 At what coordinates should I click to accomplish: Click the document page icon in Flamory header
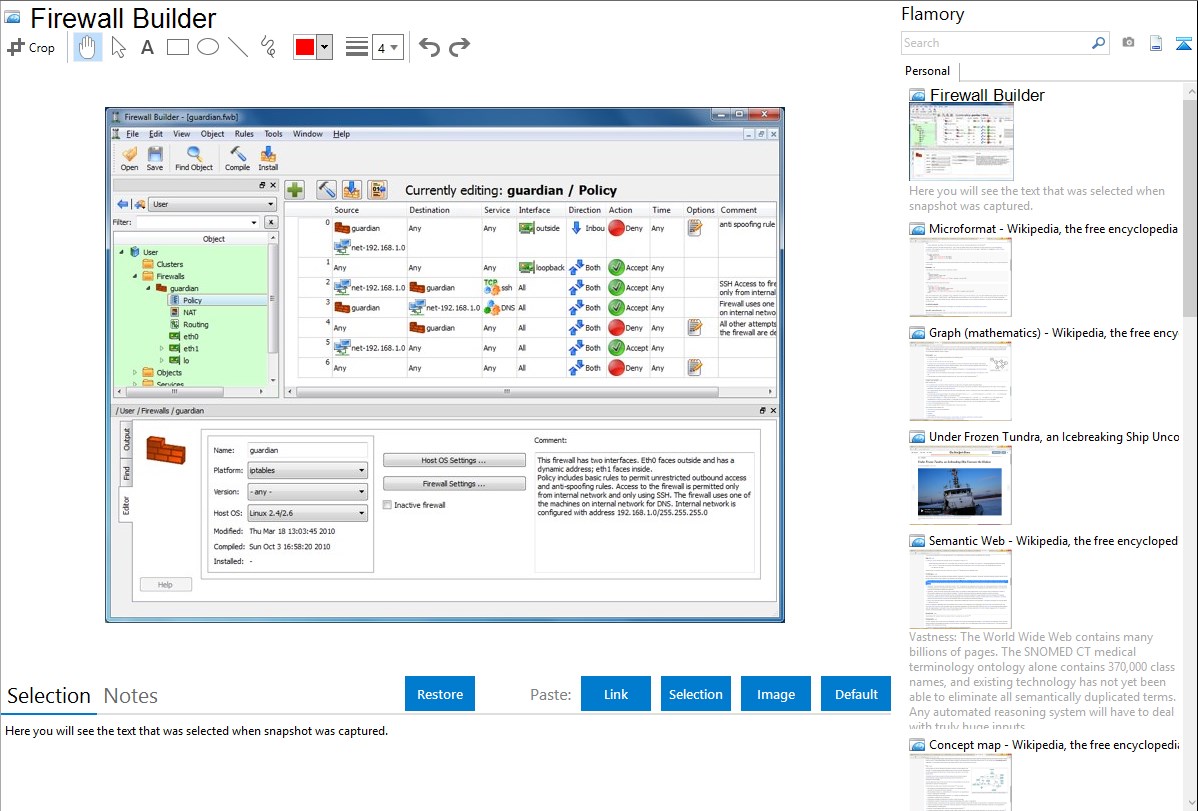click(1156, 43)
